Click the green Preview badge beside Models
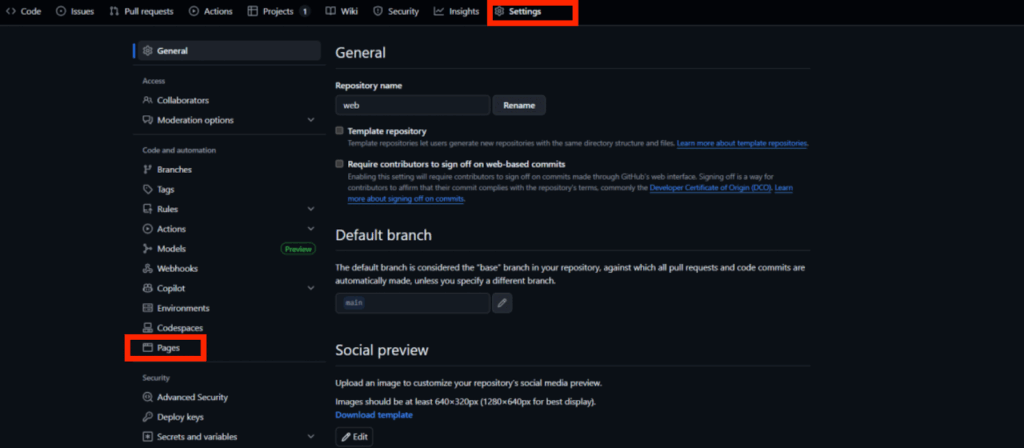1024x448 pixels. click(298, 249)
